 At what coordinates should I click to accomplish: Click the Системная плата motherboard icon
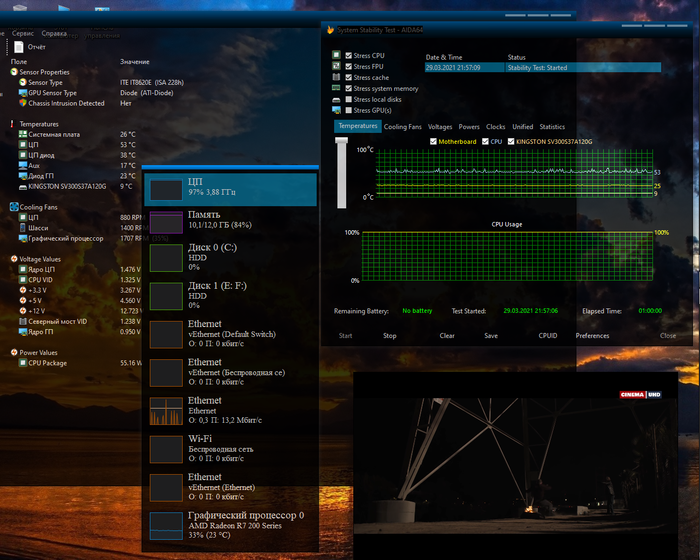coord(23,134)
